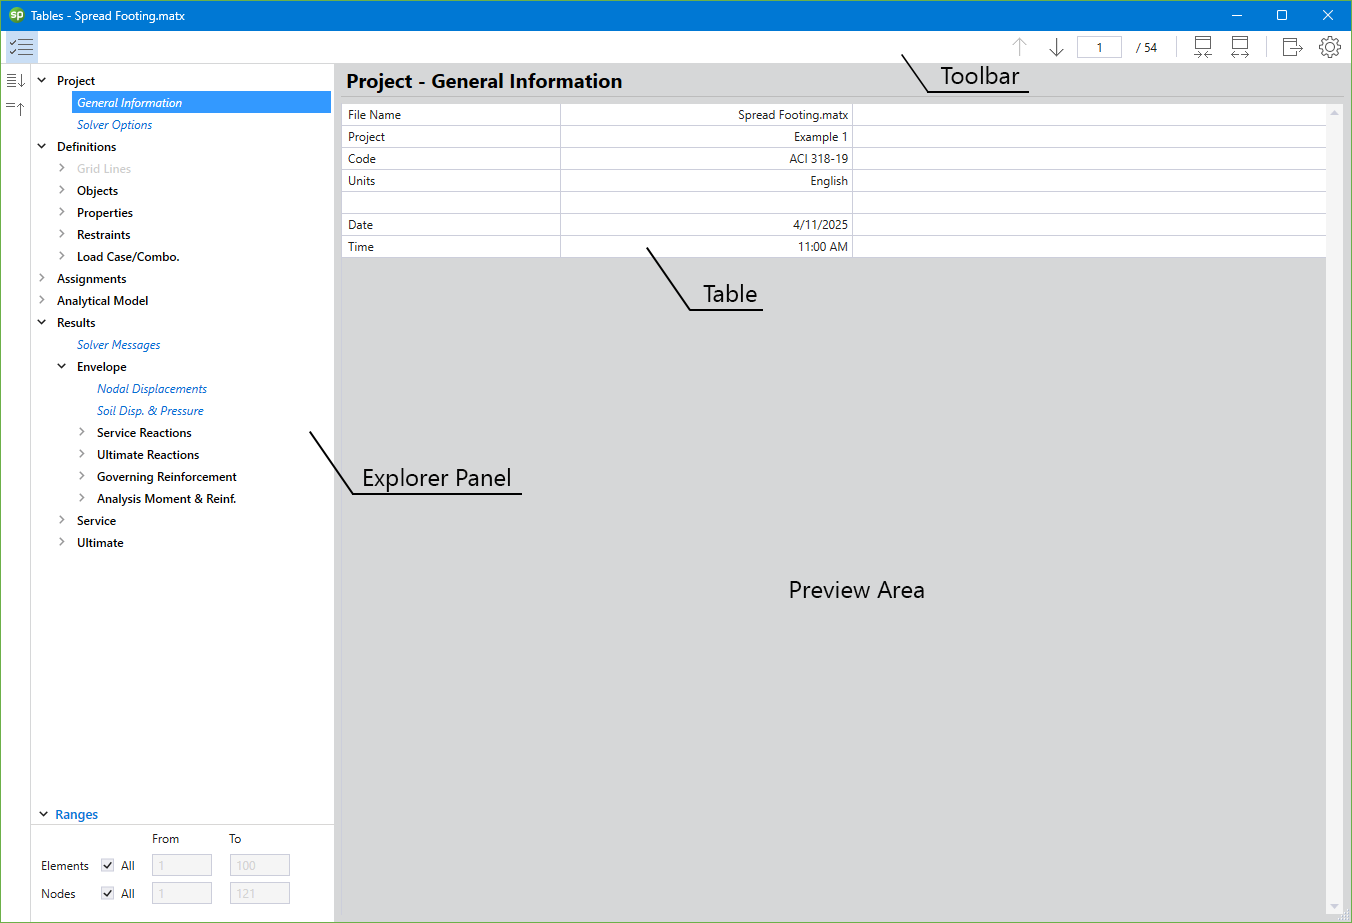Open the table selection checklist icon
Viewport: 1352px width, 923px height.
(x=21, y=46)
